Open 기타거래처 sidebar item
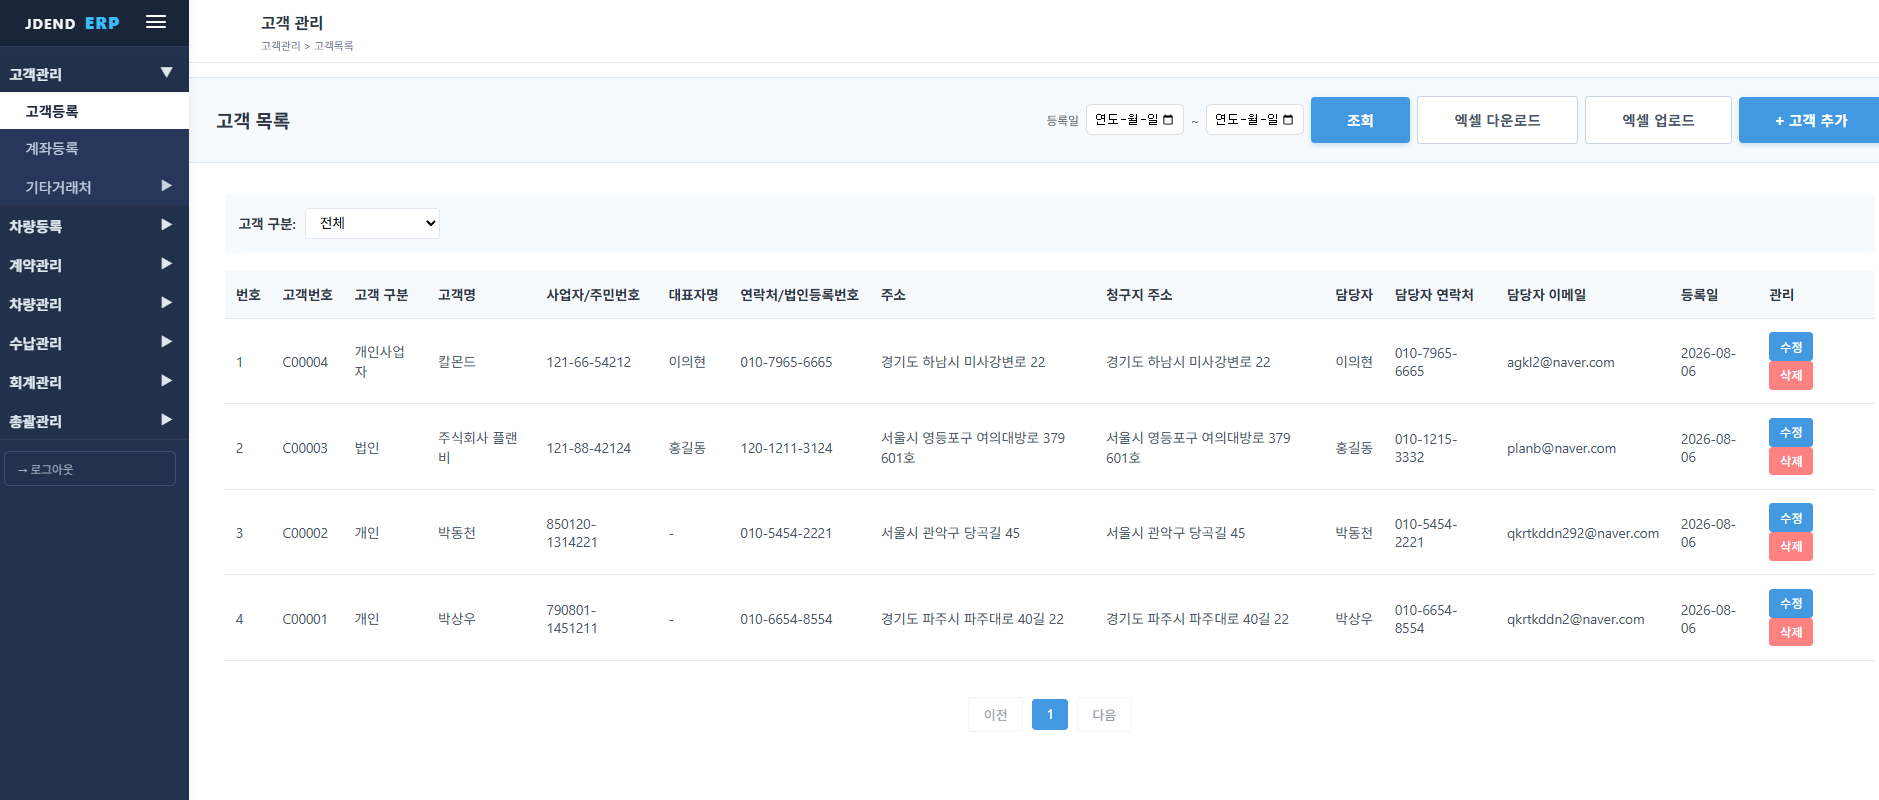The image size is (1879, 800). (x=94, y=187)
